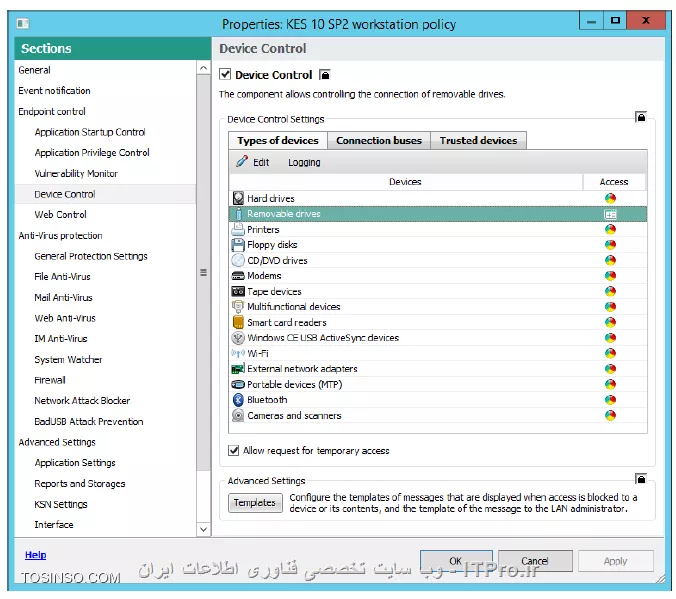Open Network Attack Blocker section
Viewport: 676px width, 599px height.
pyautogui.click(x=82, y=401)
